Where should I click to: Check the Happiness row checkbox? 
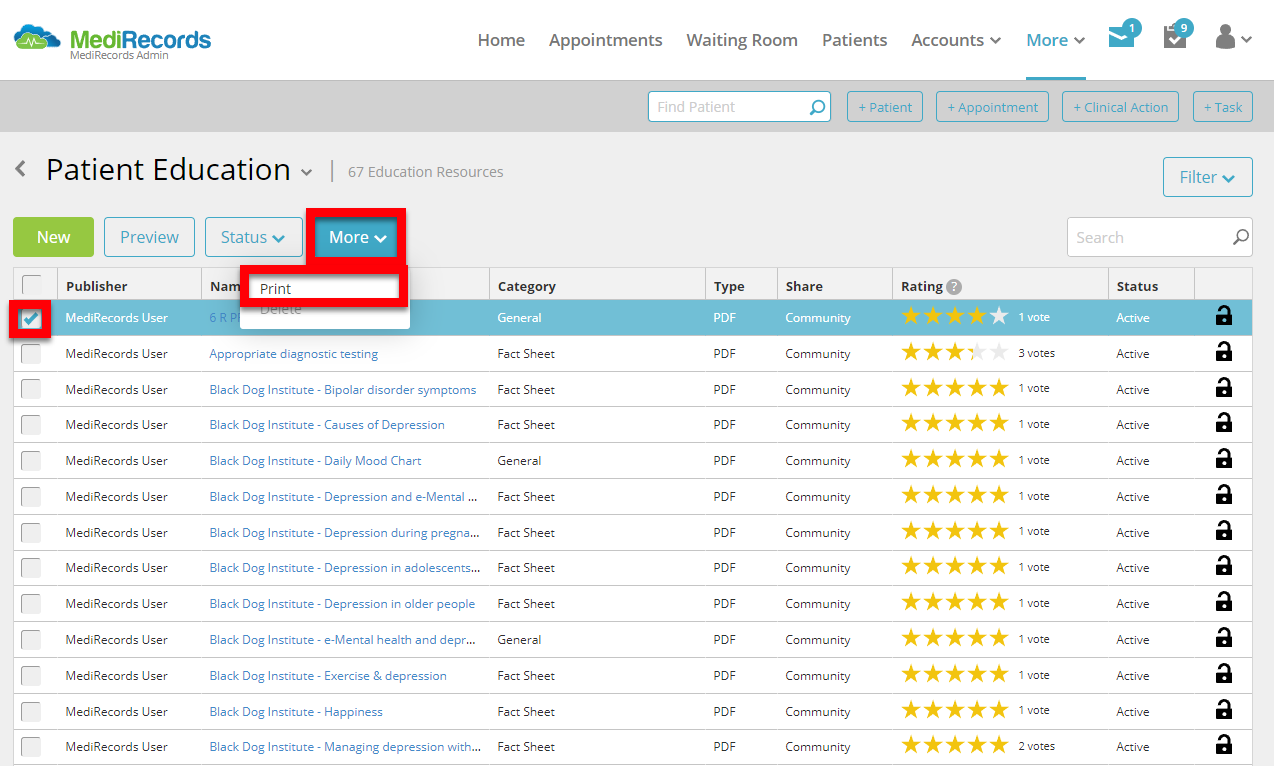(32, 712)
